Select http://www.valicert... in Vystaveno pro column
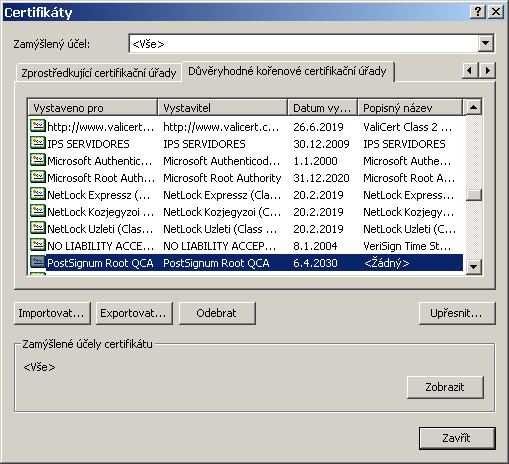Image resolution: width=509 pixels, height=464 pixels. [100, 127]
